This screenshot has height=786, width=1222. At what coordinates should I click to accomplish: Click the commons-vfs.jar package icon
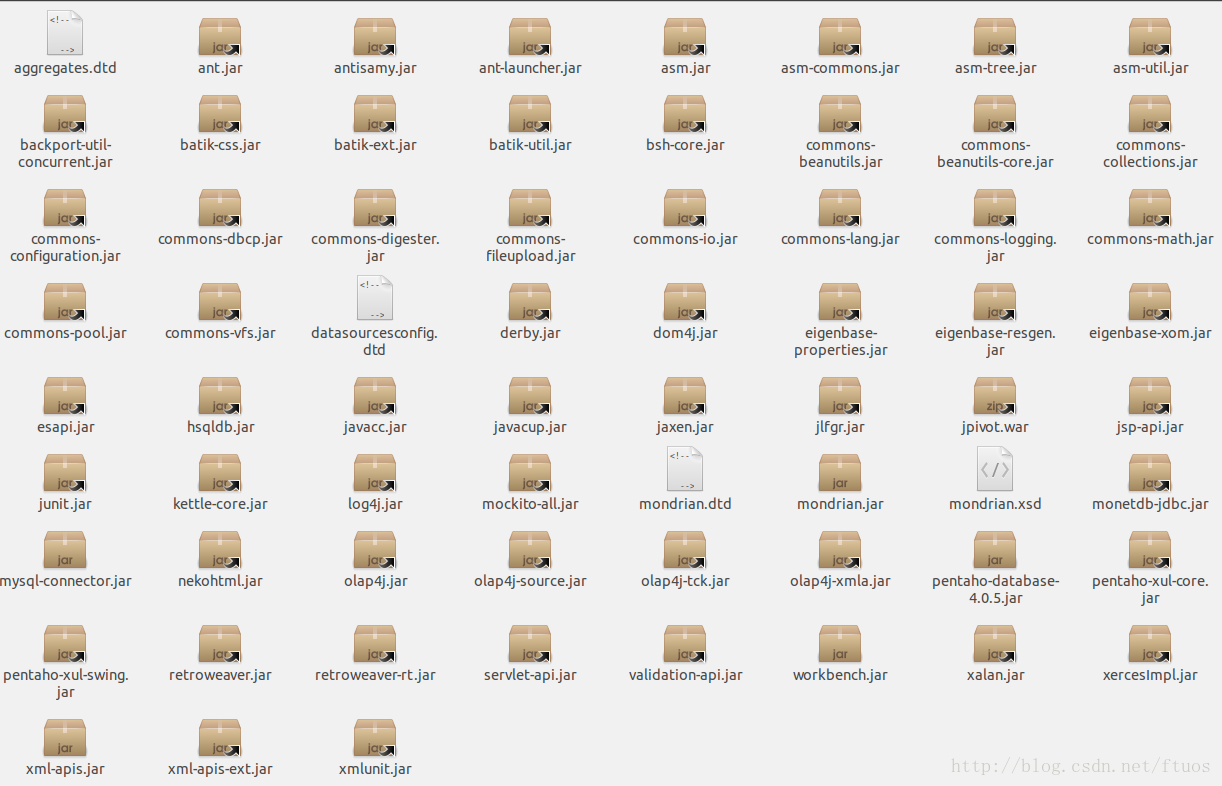(x=220, y=302)
